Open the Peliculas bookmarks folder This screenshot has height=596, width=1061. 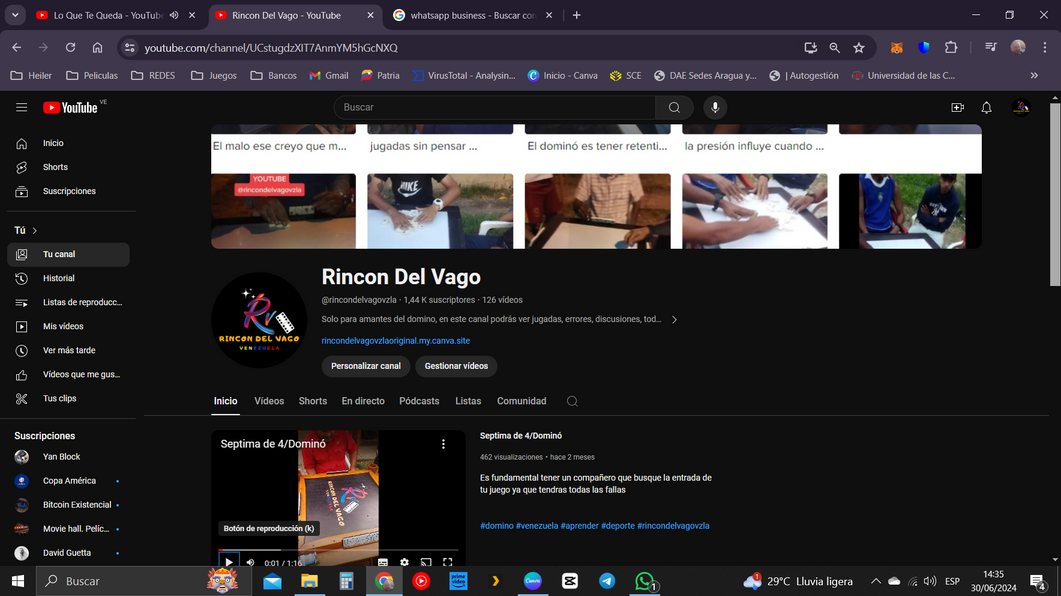(92, 76)
